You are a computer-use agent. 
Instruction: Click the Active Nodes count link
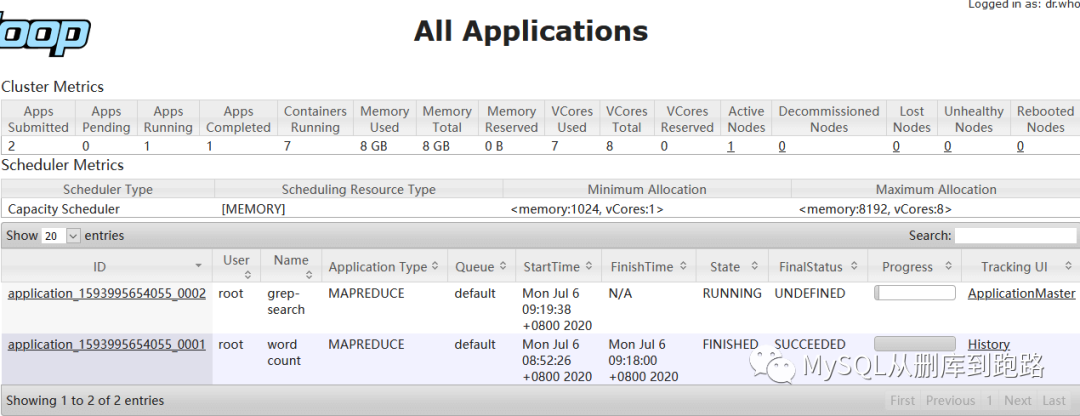click(731, 146)
